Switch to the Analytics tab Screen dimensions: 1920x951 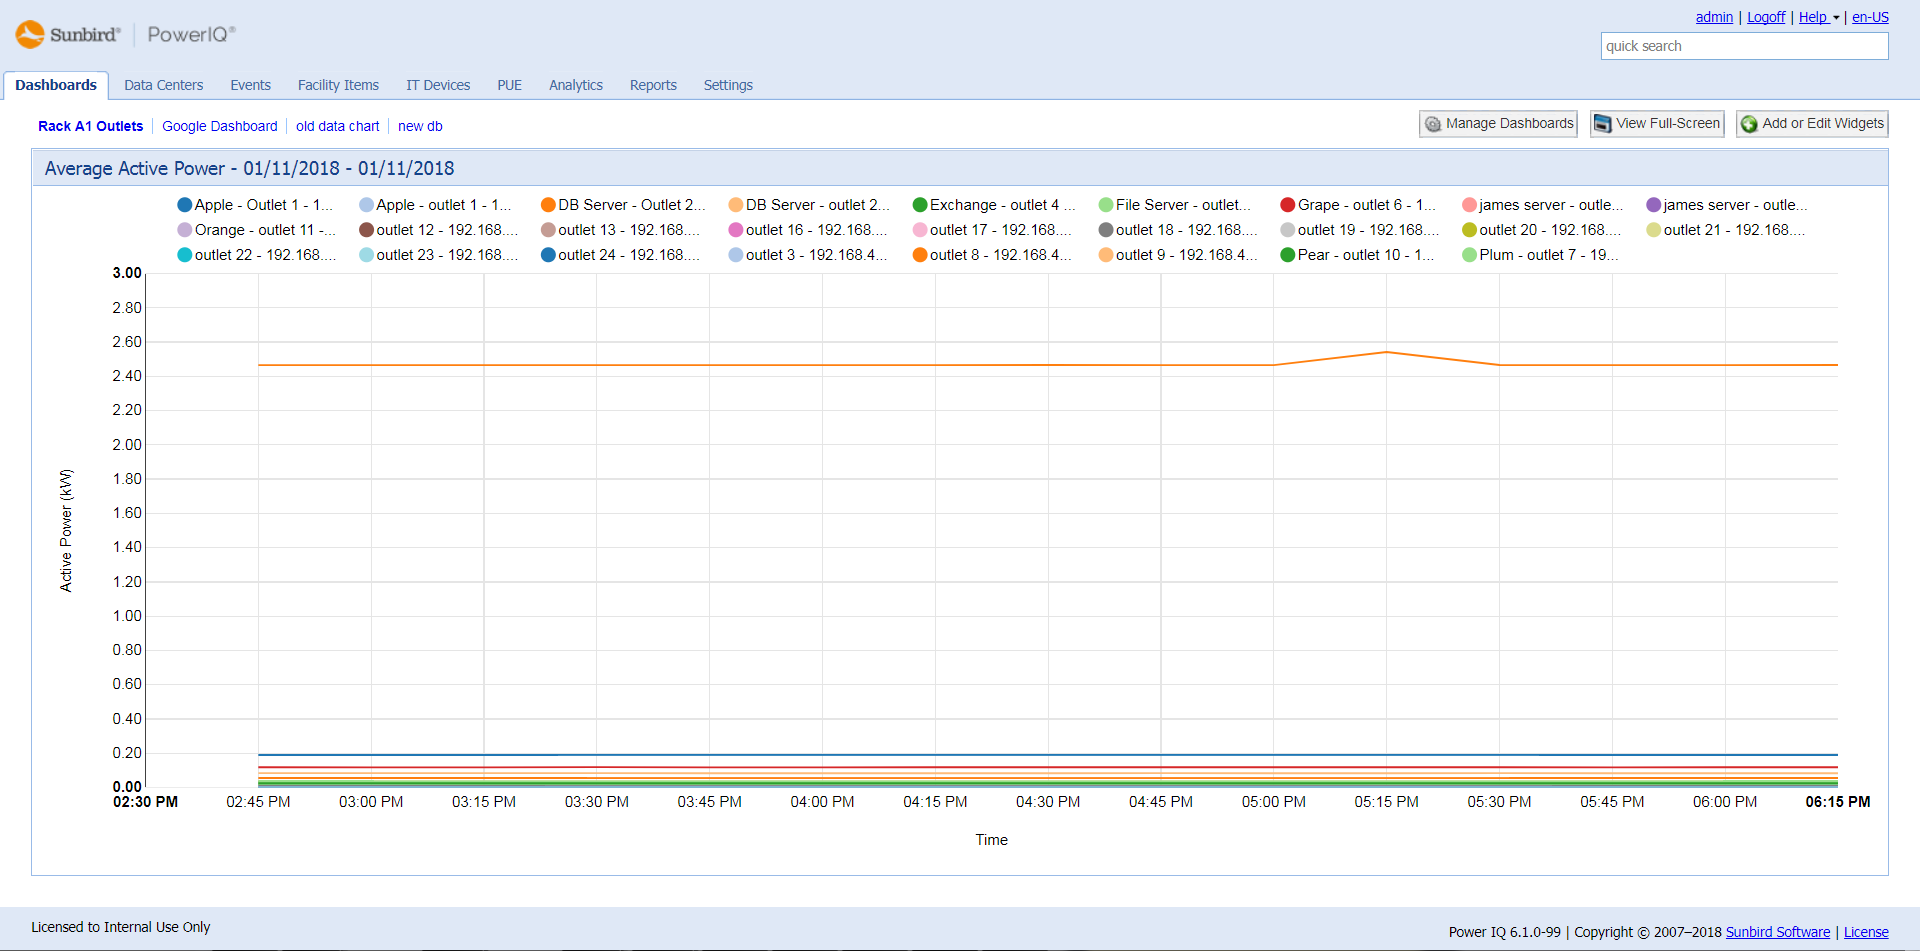pos(575,85)
